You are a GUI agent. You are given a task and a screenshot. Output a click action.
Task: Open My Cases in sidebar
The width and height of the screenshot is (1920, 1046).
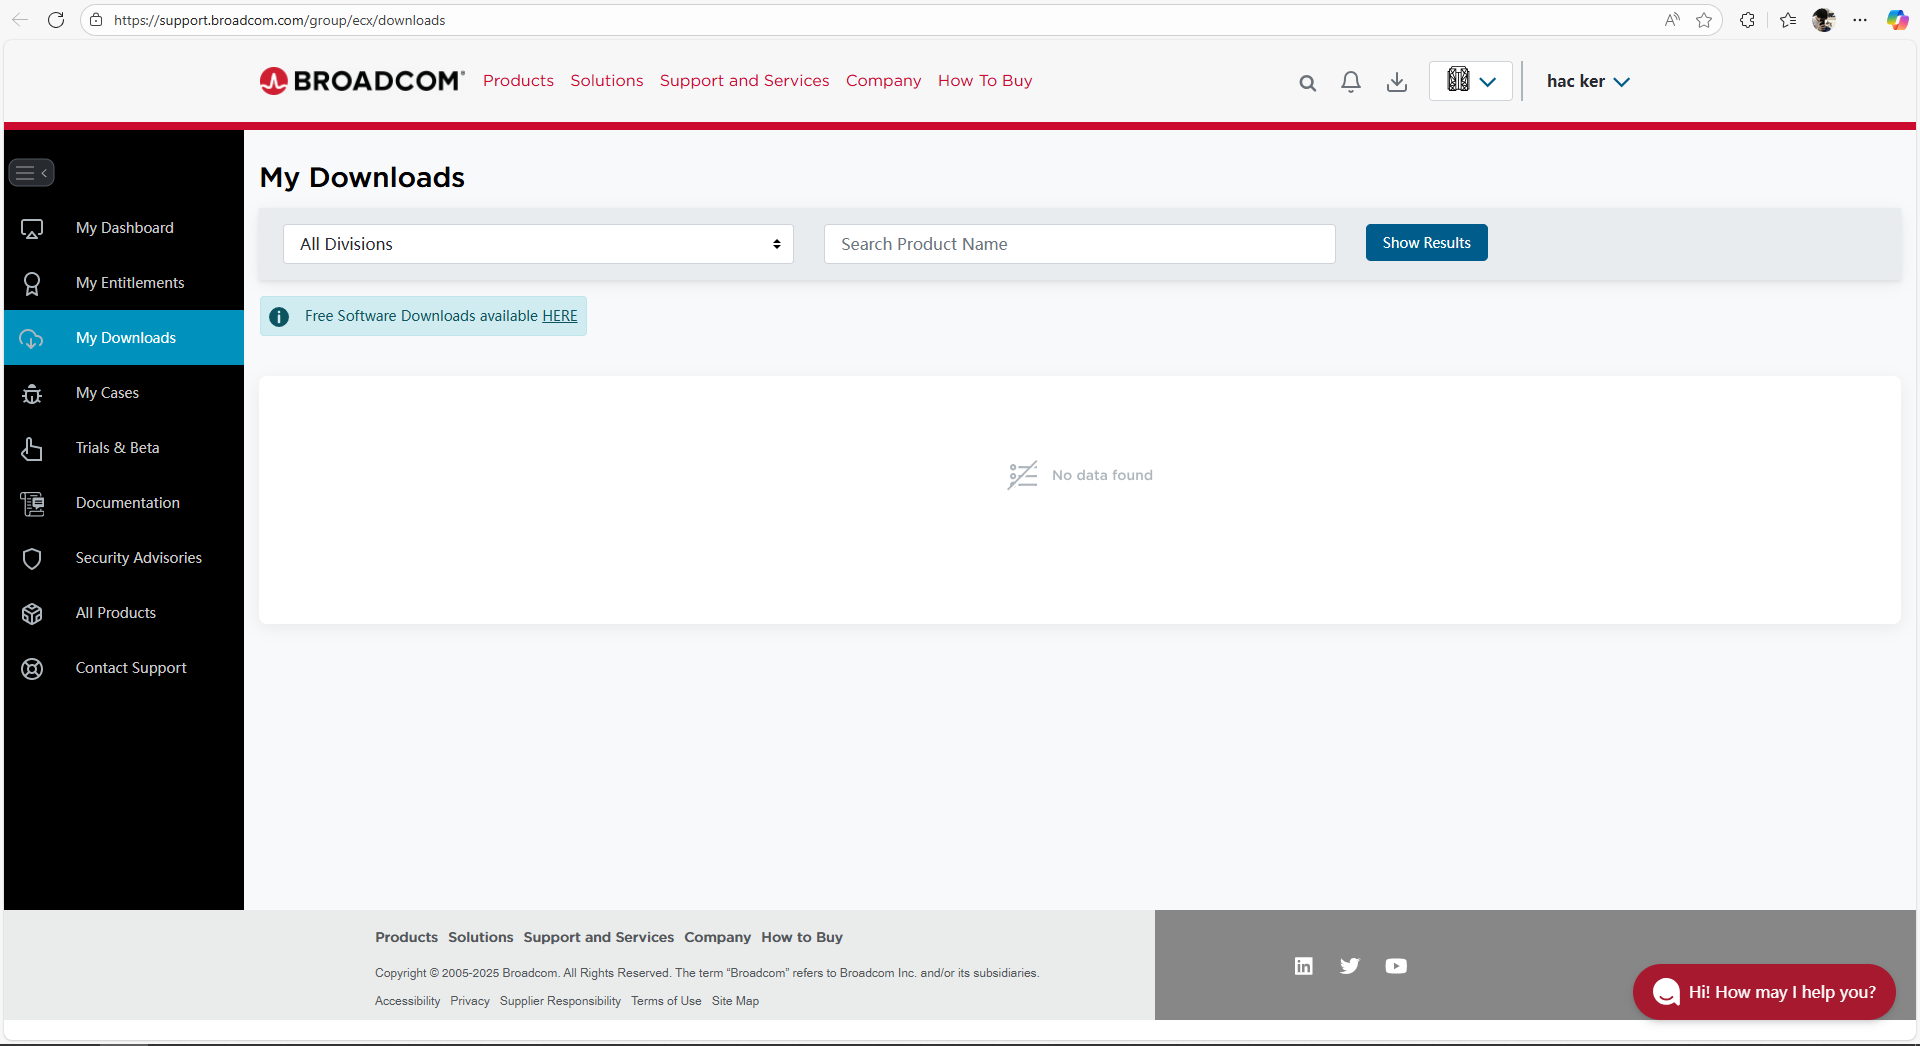[x=124, y=393]
